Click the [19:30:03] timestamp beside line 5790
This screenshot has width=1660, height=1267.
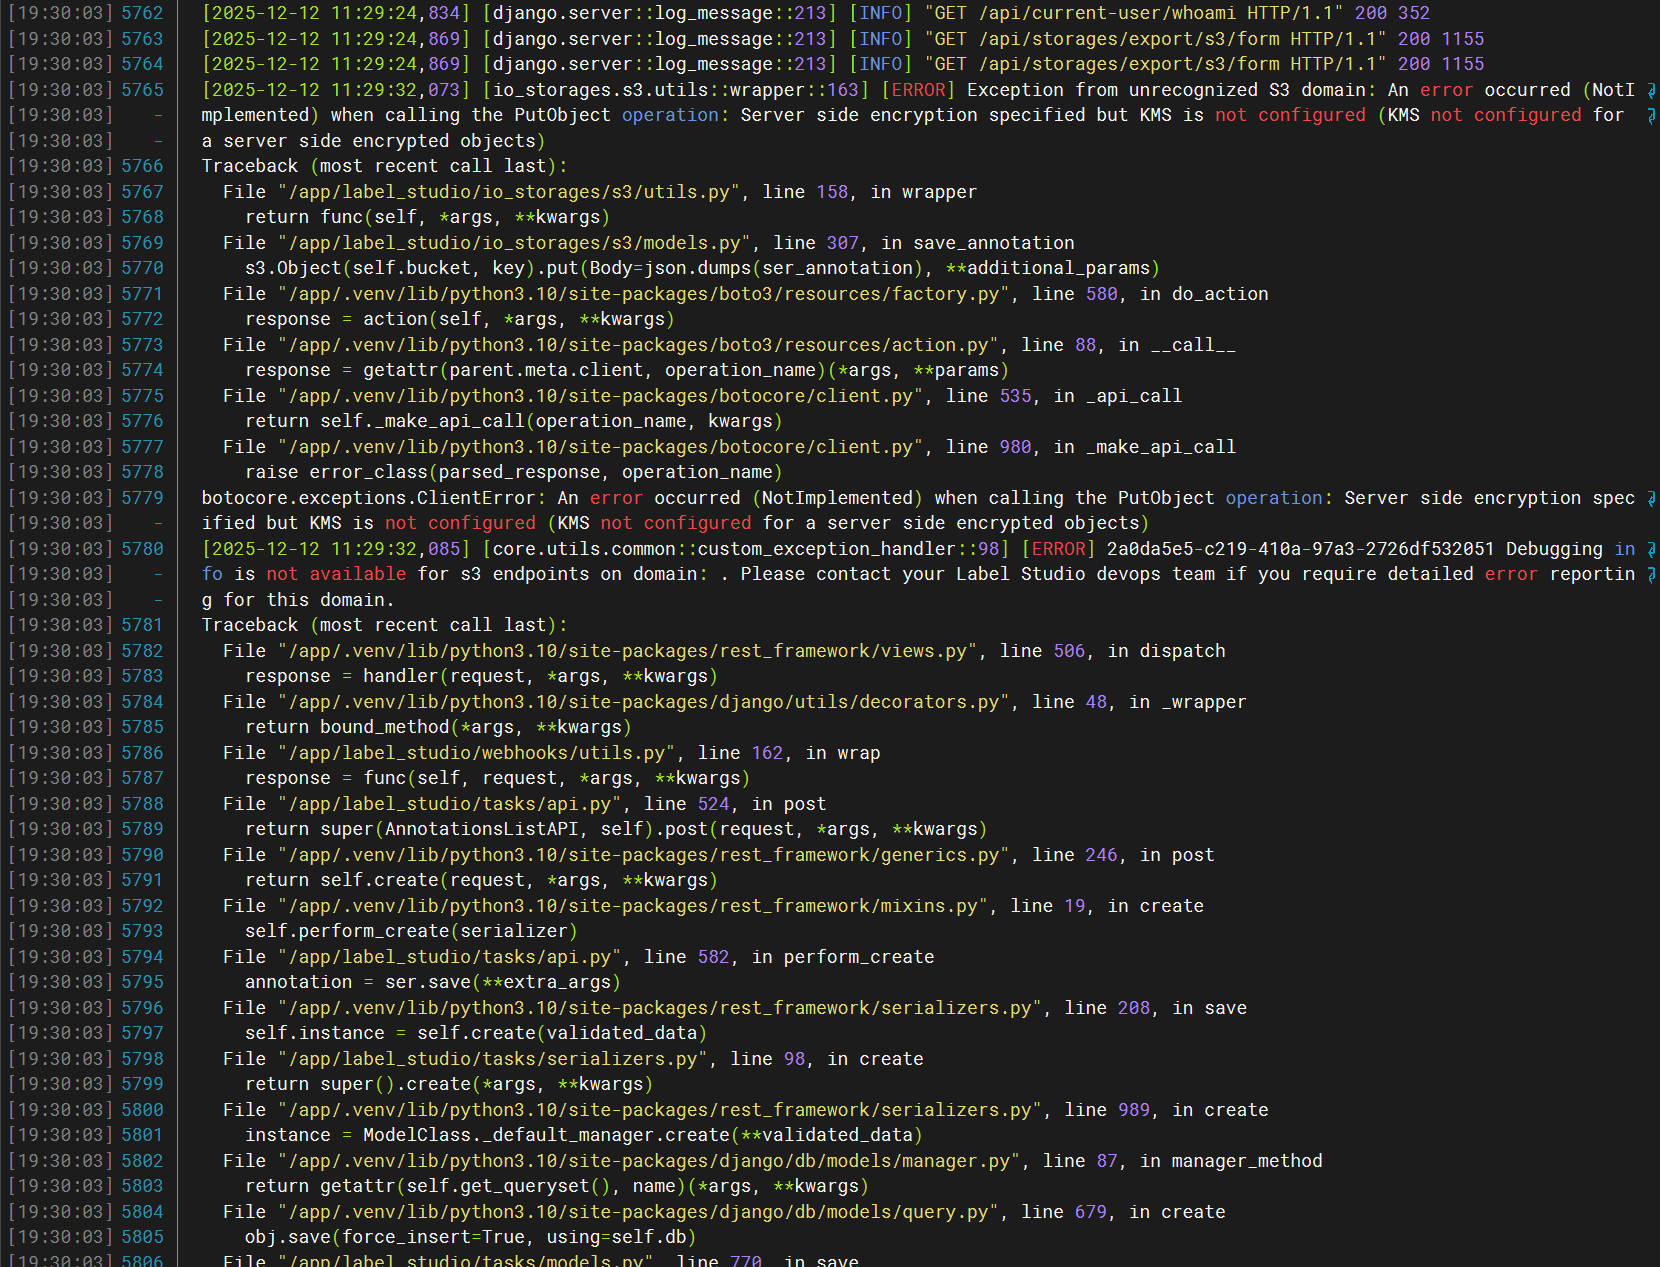click(60, 855)
